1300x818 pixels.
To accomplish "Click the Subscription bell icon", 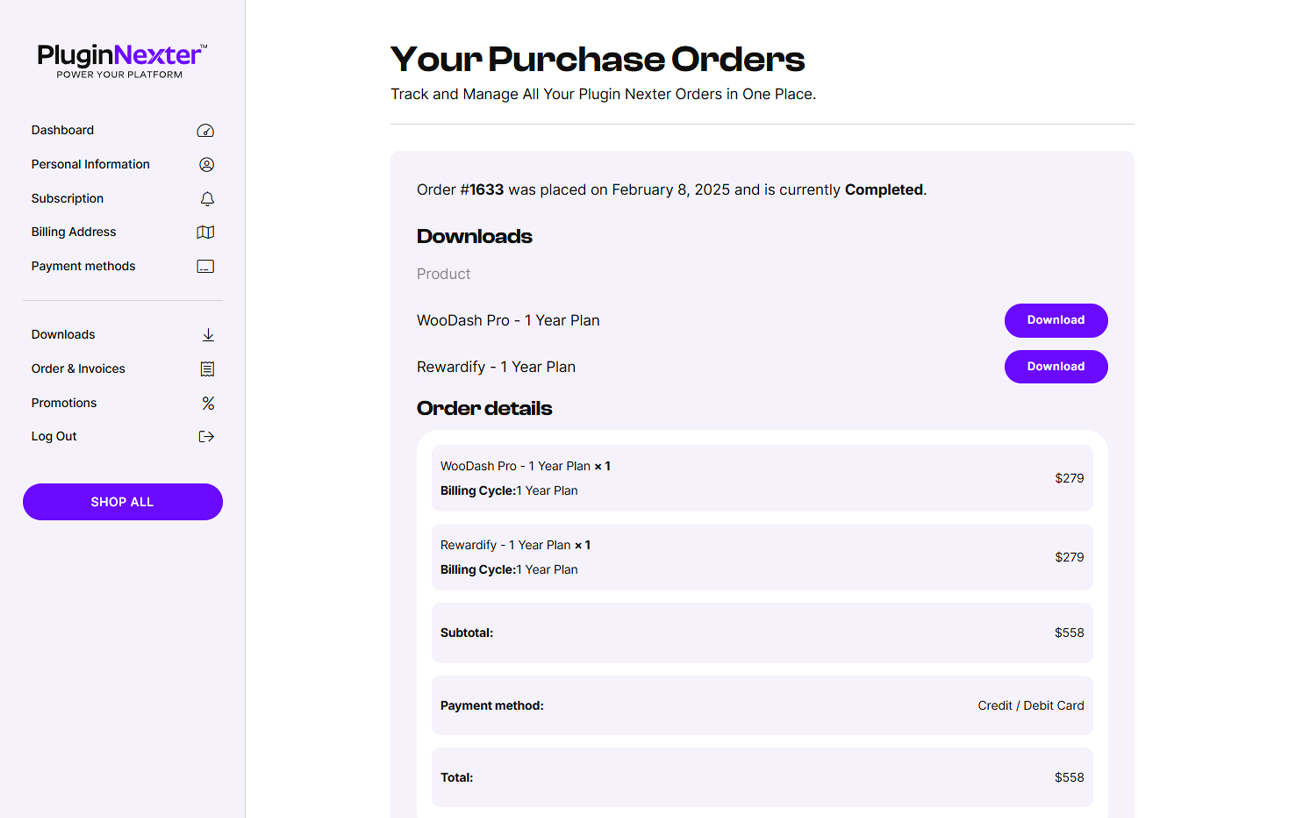I will click(207, 199).
